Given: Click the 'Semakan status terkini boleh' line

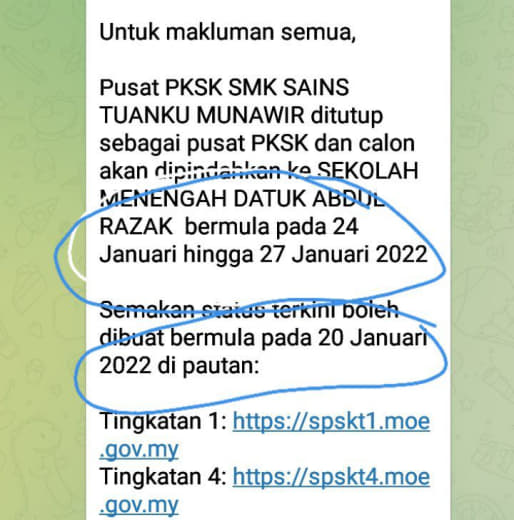Looking at the screenshot, I should pyautogui.click(x=249, y=310).
